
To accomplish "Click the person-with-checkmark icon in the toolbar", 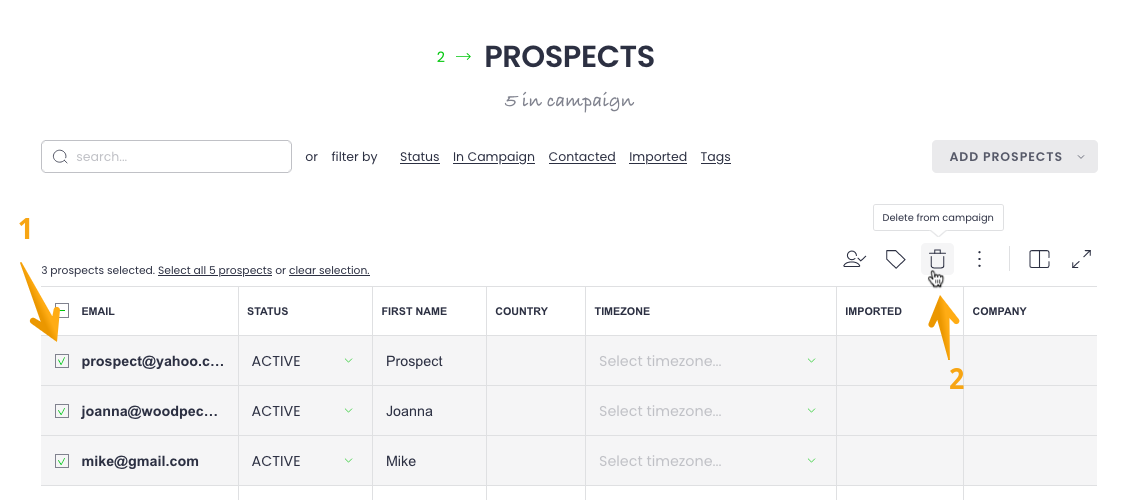I will tap(854, 259).
